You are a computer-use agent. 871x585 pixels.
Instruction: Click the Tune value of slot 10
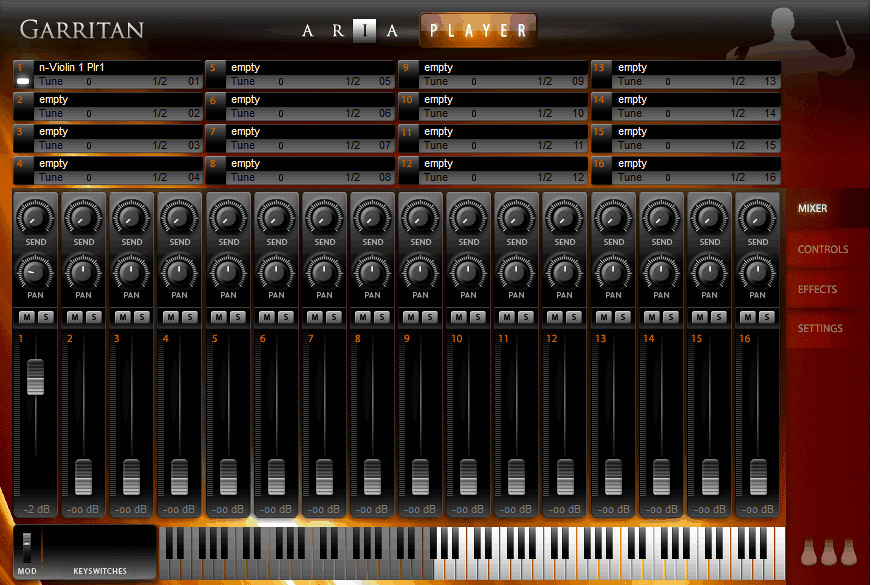(x=474, y=113)
